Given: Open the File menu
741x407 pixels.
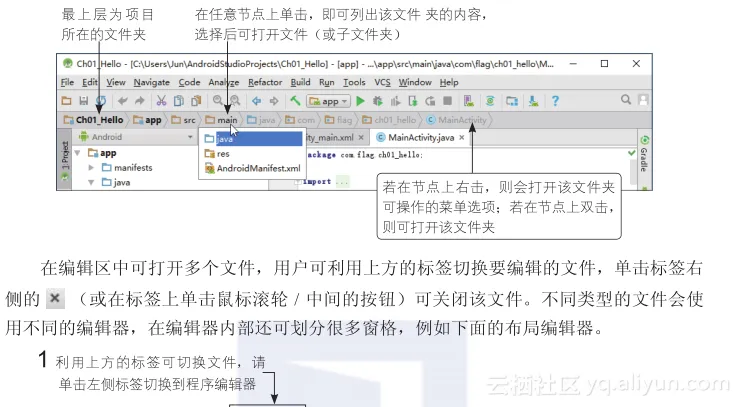Looking at the screenshot, I should tap(67, 82).
